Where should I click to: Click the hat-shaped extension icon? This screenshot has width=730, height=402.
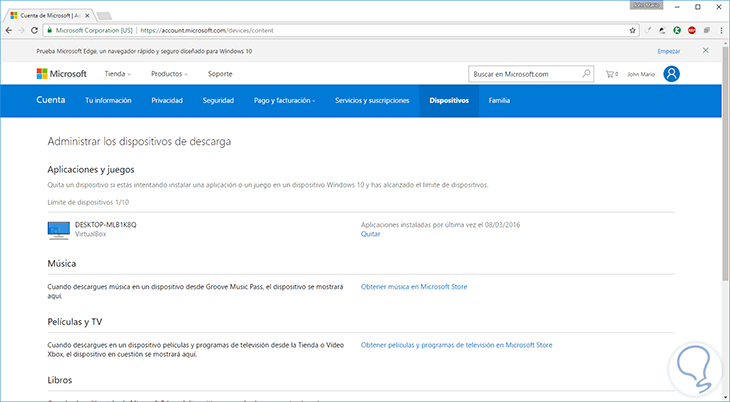662,30
